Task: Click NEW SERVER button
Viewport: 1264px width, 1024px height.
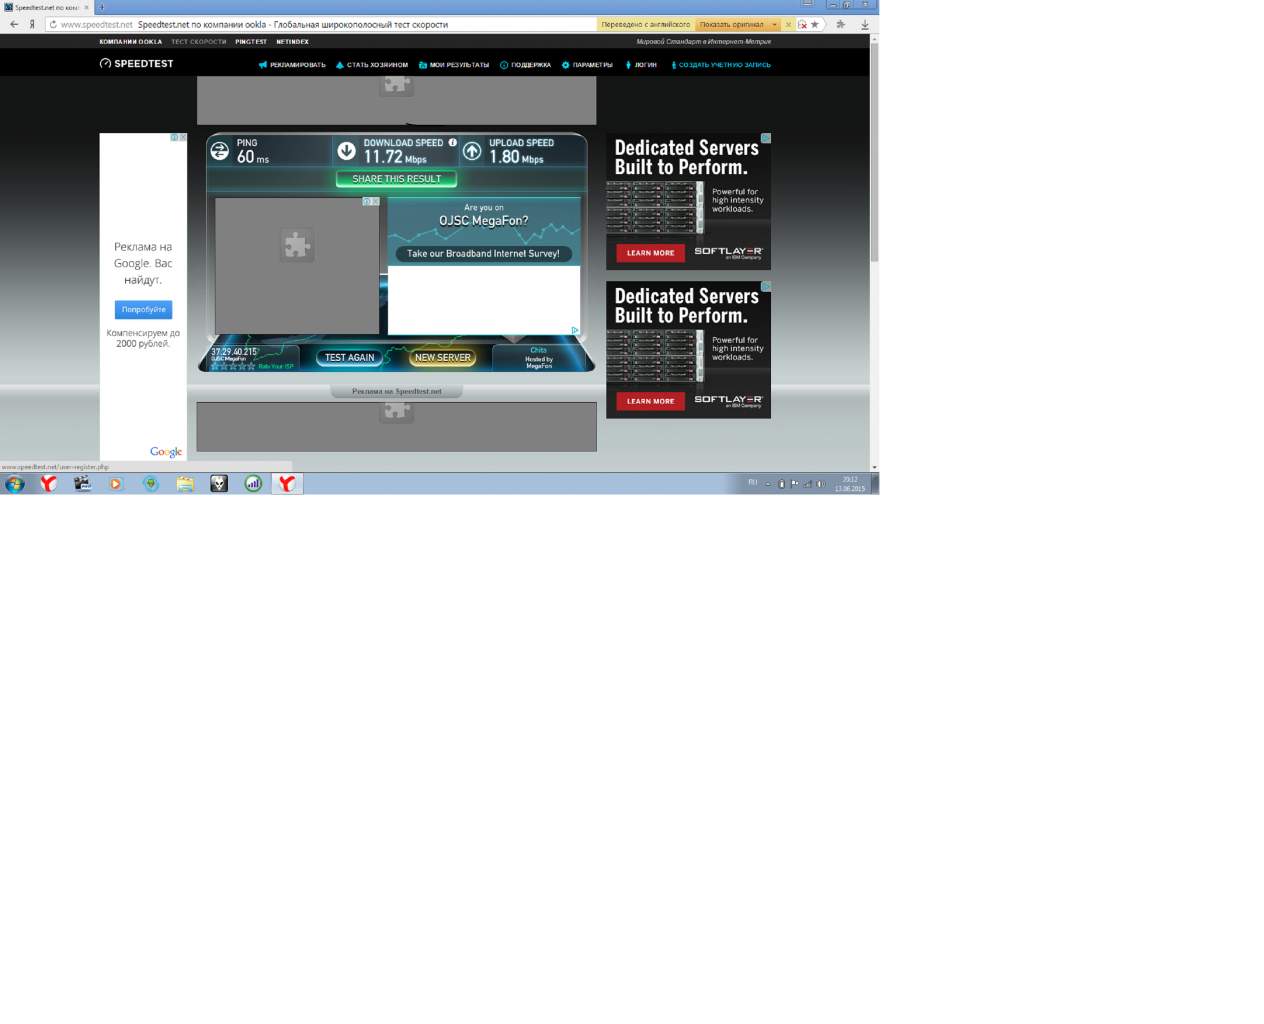Action: pos(442,357)
